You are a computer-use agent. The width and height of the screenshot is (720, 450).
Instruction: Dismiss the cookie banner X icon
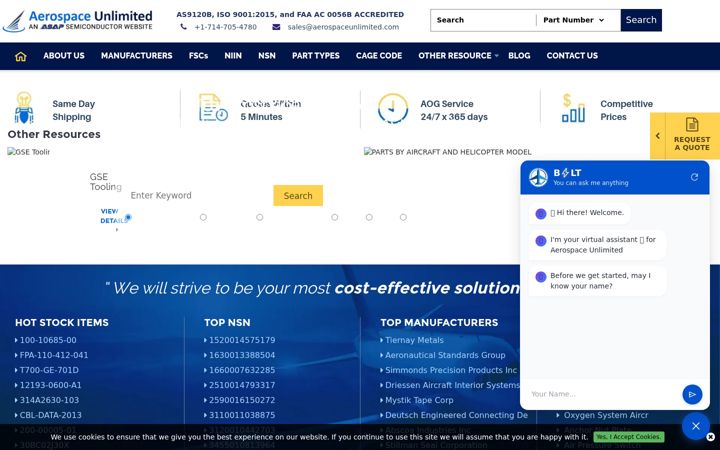pyautogui.click(x=710, y=437)
